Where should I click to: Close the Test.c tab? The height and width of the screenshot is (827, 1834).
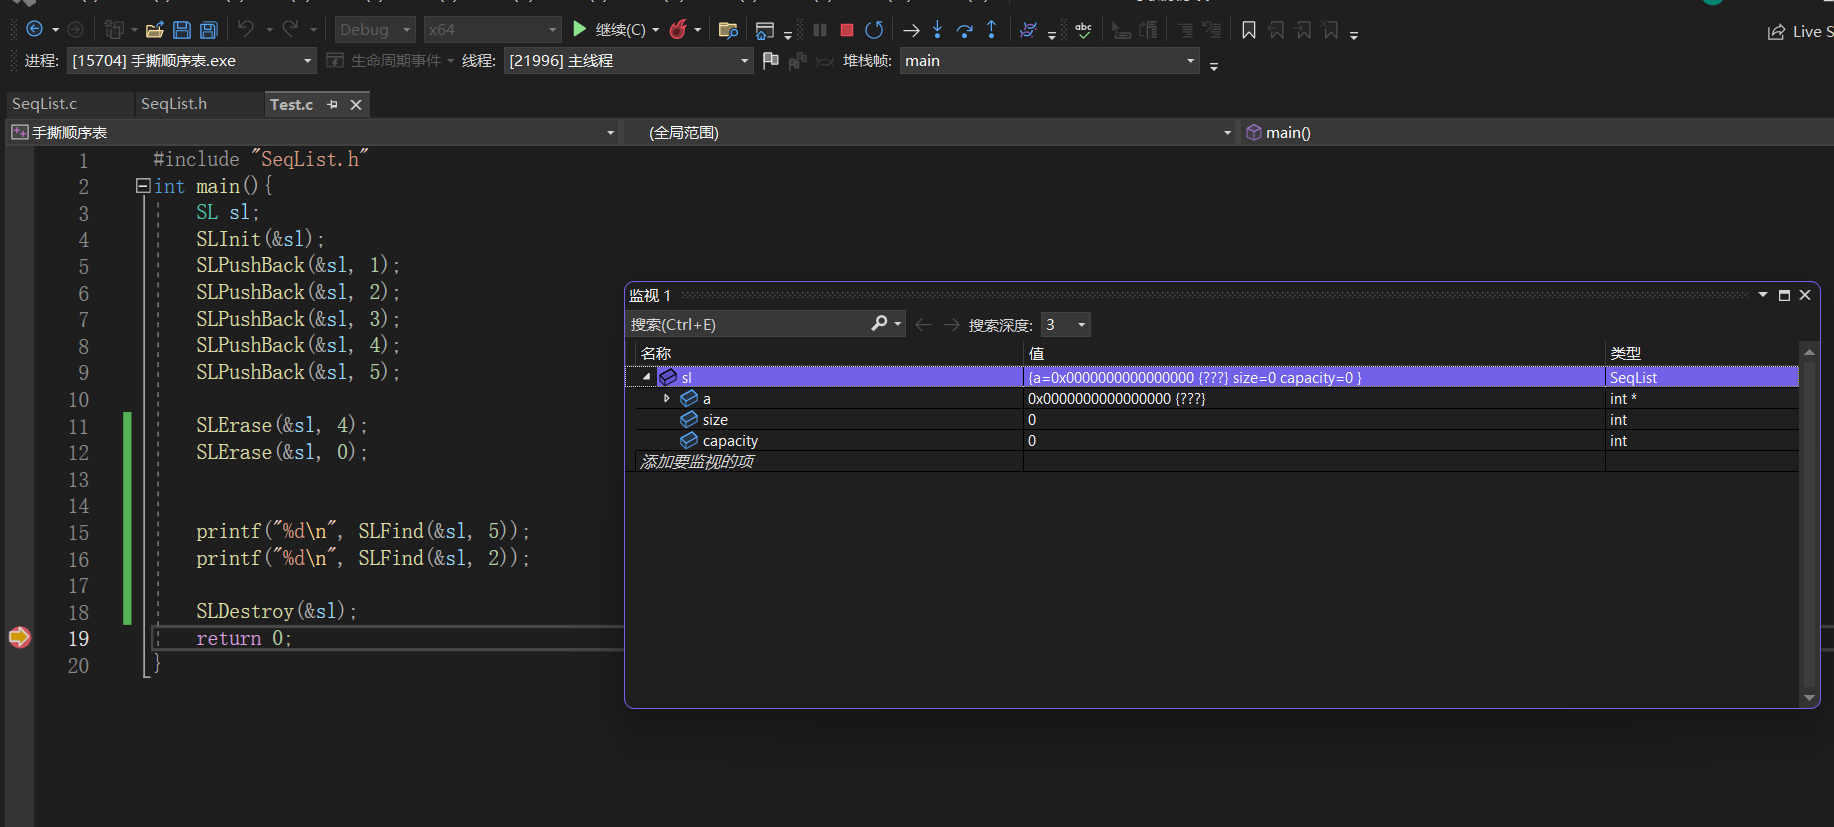[356, 104]
